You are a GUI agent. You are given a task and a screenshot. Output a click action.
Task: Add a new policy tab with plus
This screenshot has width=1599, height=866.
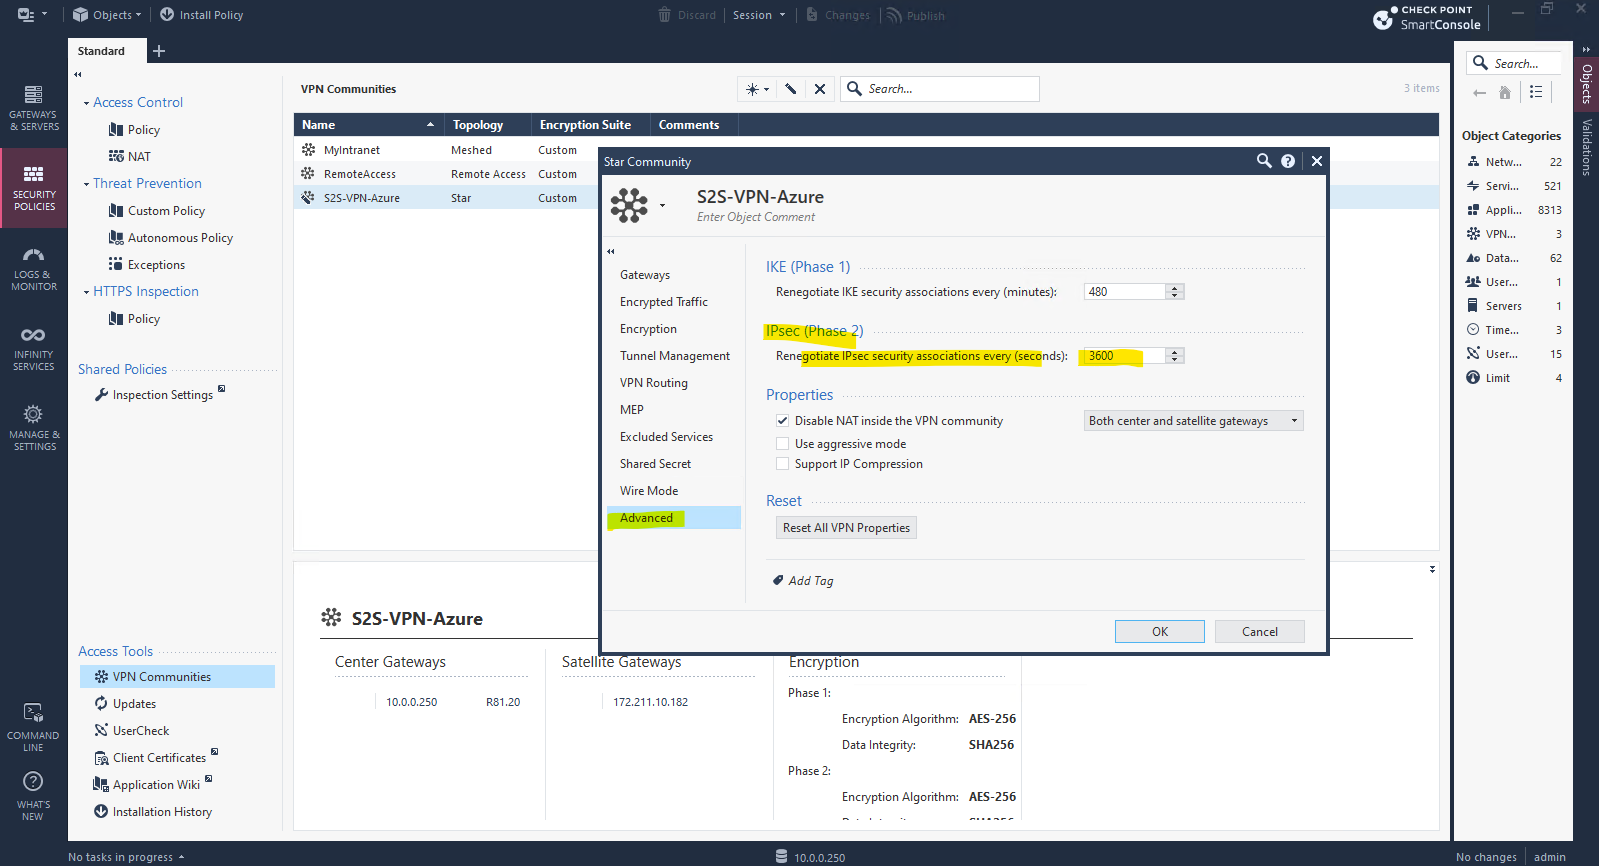[159, 51]
